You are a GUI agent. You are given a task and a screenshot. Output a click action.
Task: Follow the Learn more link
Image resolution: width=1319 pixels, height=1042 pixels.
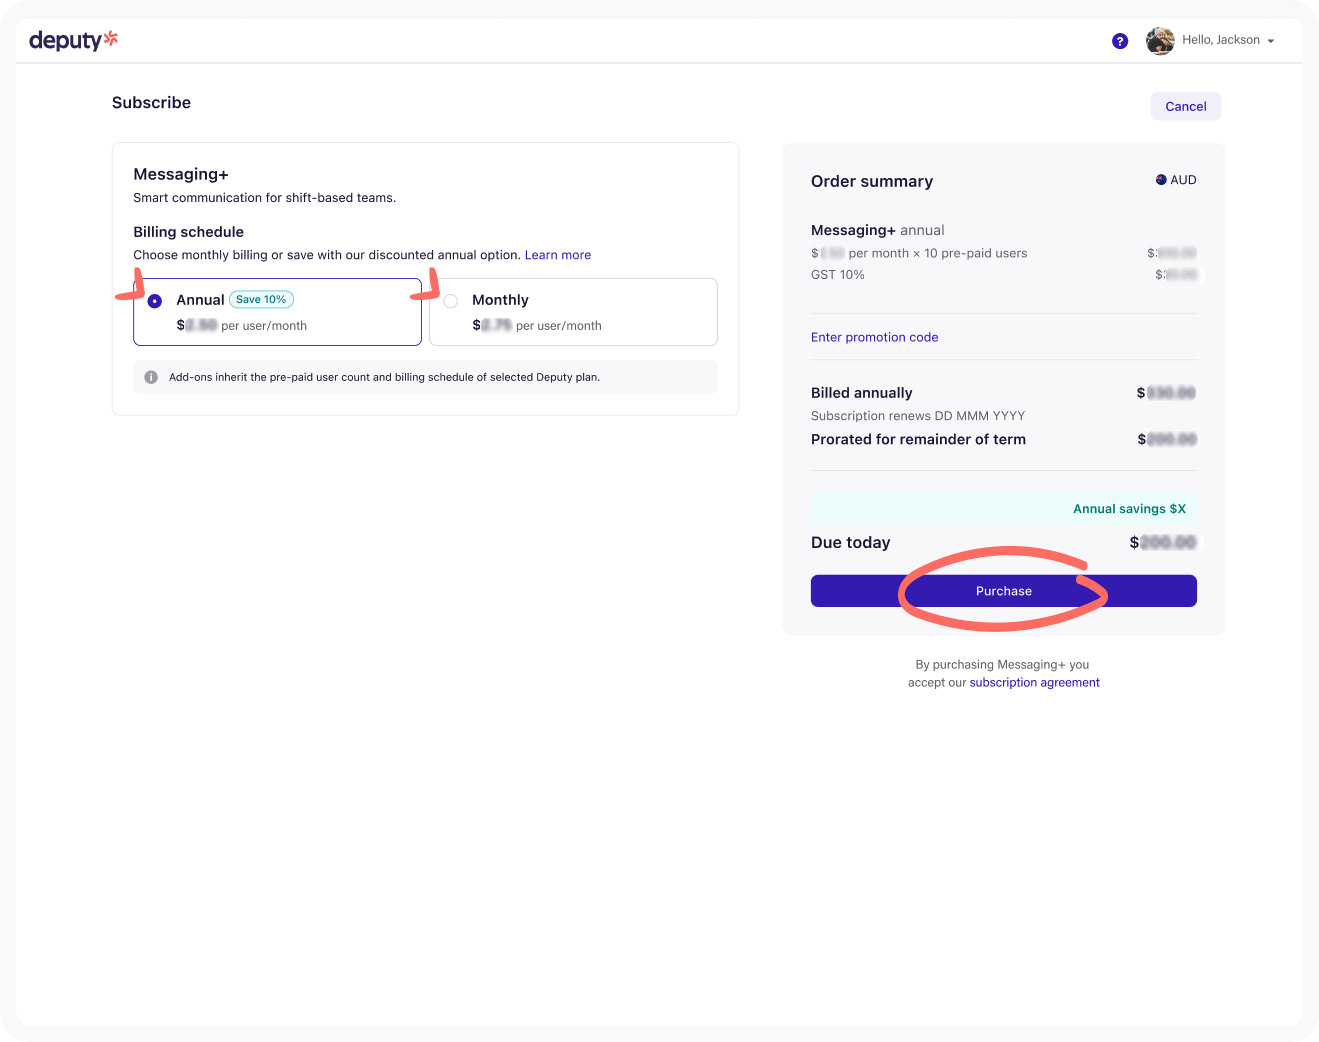pyautogui.click(x=557, y=255)
